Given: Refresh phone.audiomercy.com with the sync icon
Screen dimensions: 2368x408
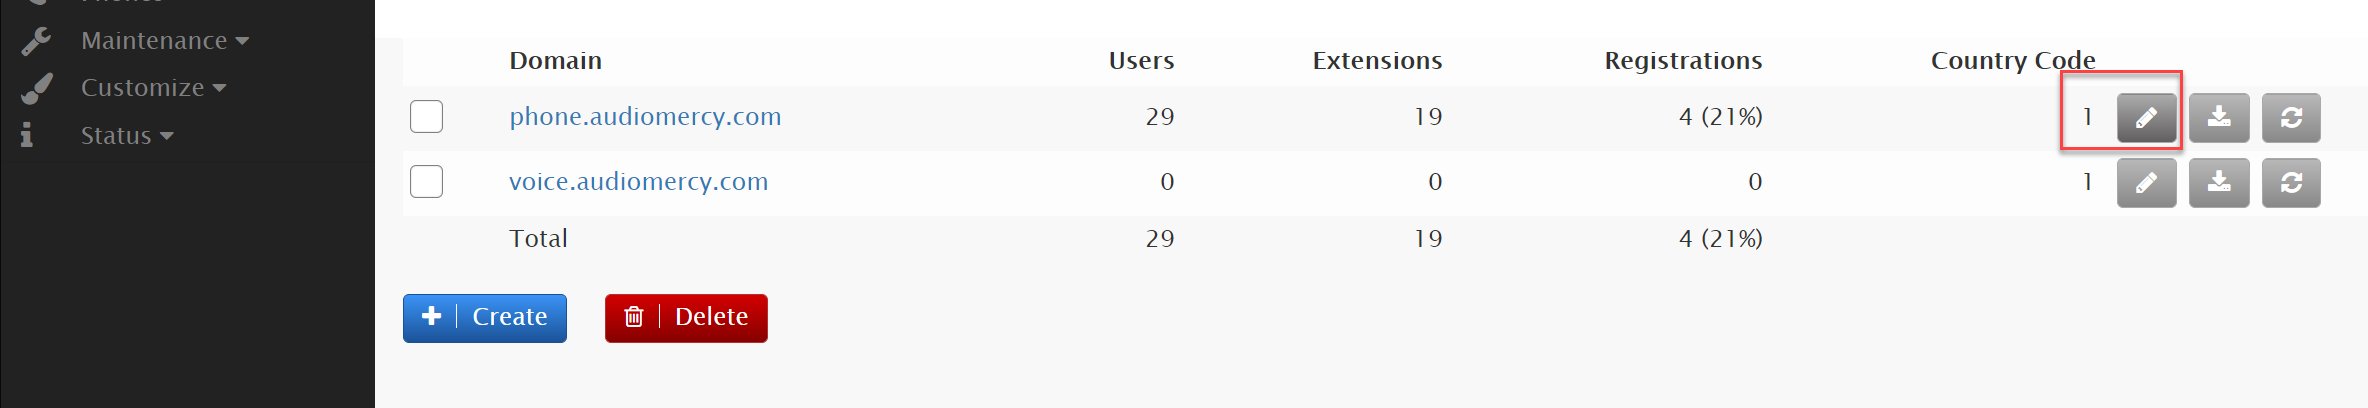Looking at the screenshot, I should (2291, 118).
